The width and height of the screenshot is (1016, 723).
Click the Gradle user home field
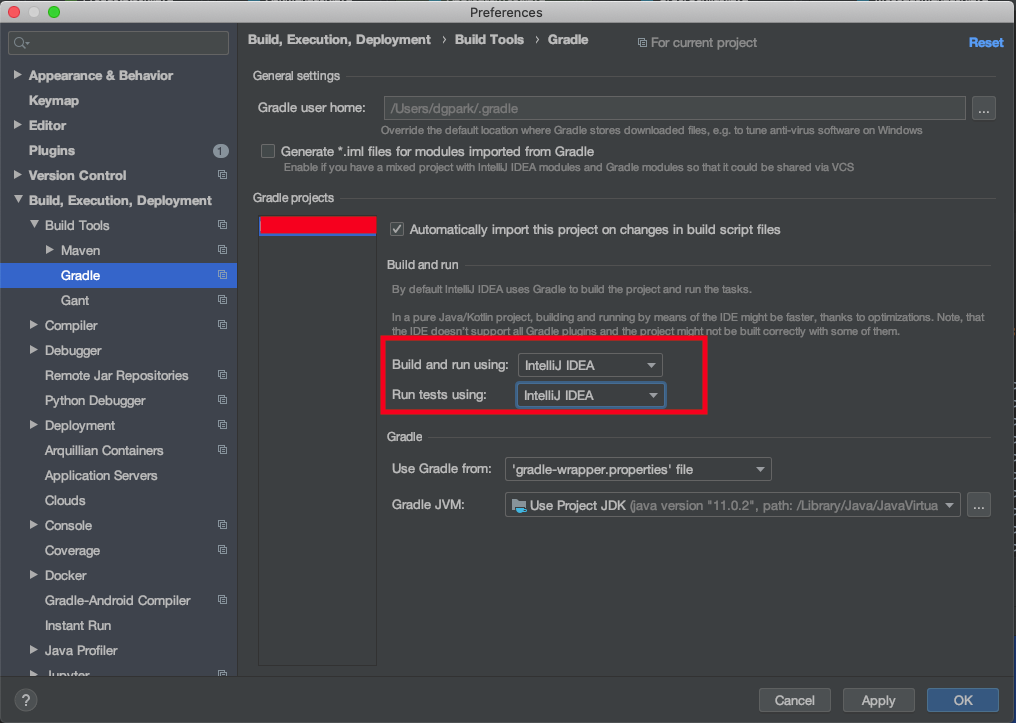675,108
